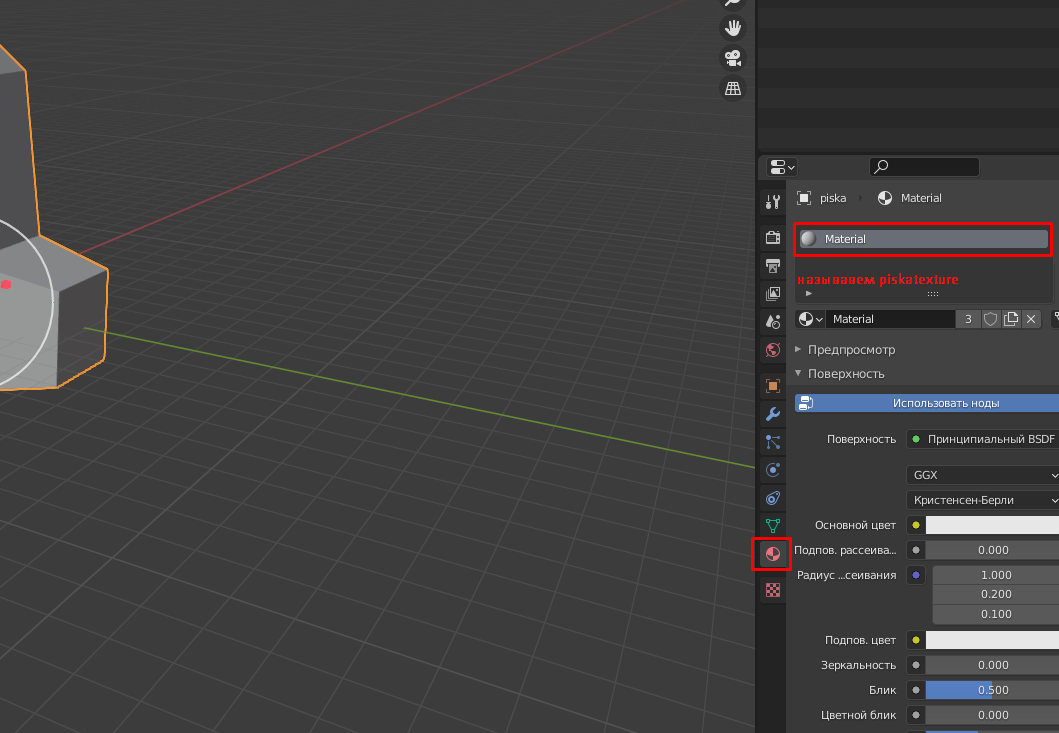Toggle fake user shield icon for Material
The height and width of the screenshot is (733, 1059).
coord(991,319)
